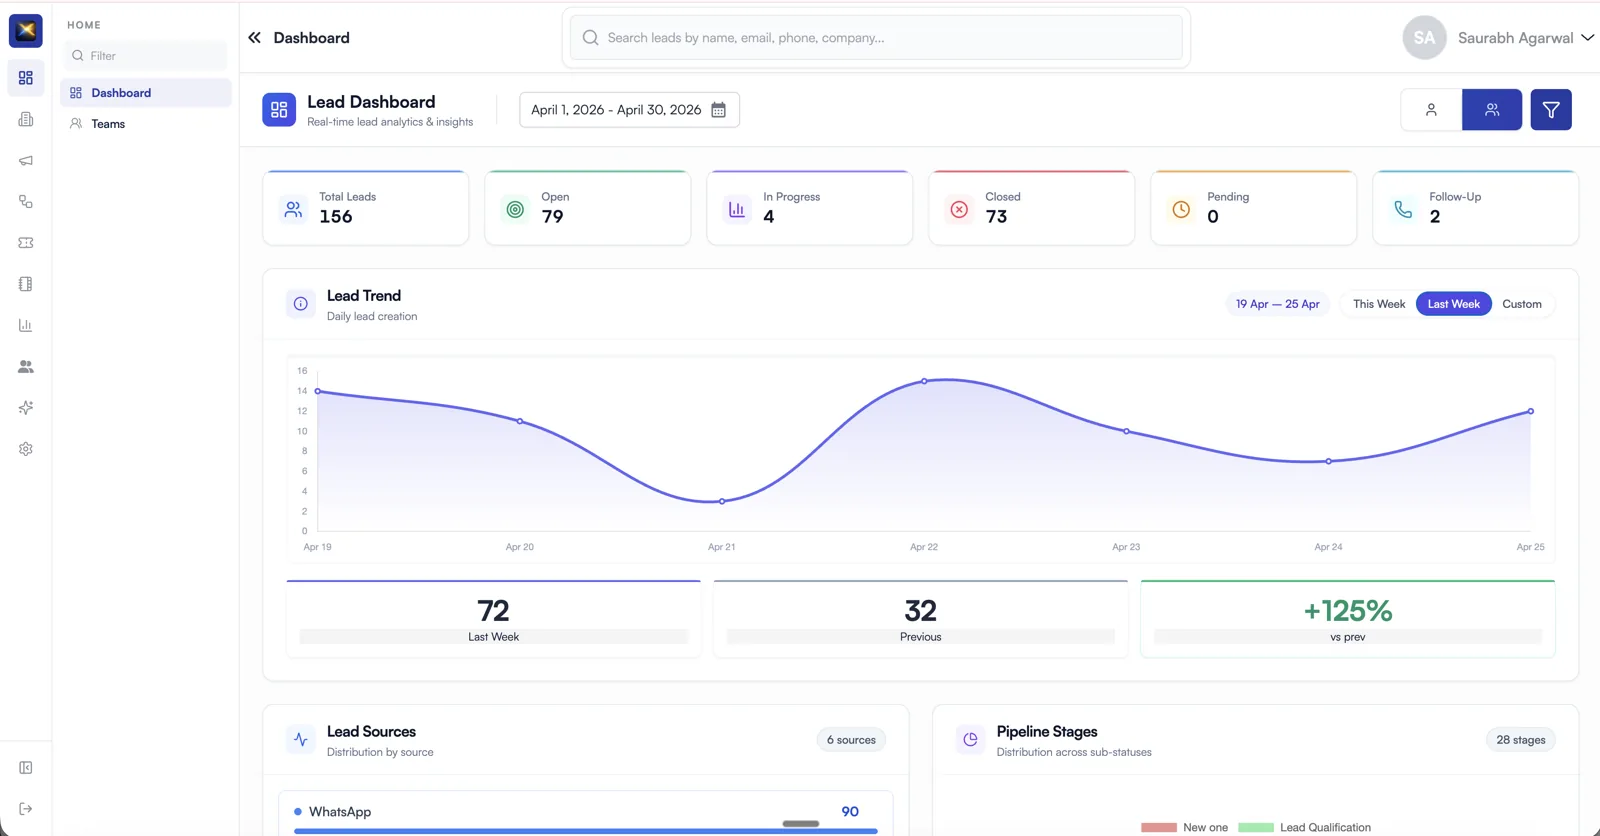Collapse sidebar with double chevron icon

pyautogui.click(x=254, y=38)
